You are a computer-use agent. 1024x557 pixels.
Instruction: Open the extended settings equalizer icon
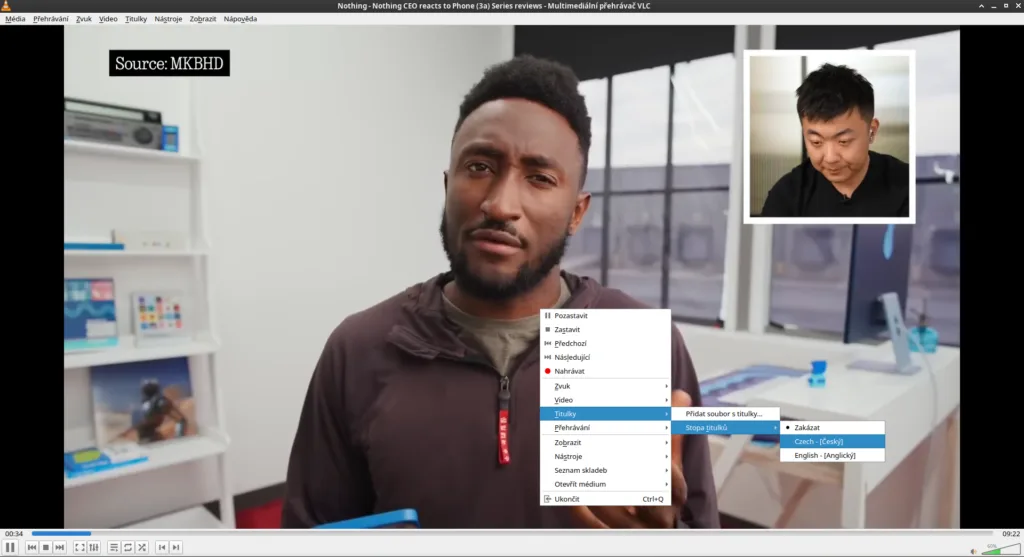pyautogui.click(x=94, y=547)
